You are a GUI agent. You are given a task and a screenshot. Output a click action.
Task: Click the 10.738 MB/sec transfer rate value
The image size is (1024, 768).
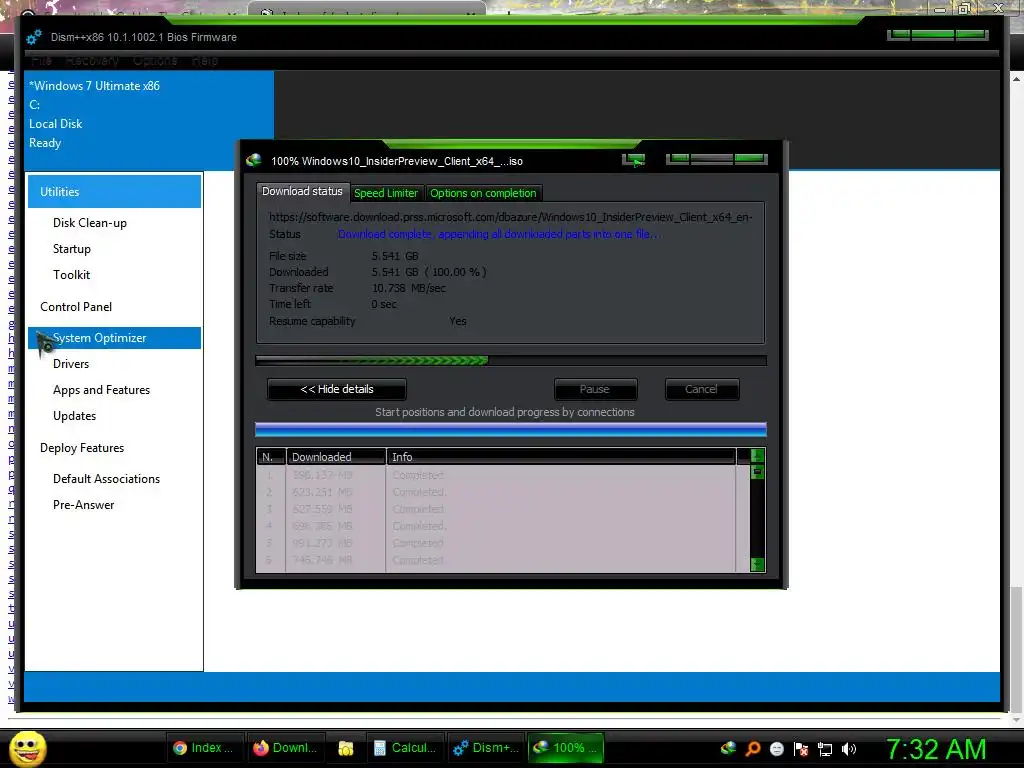(x=409, y=288)
